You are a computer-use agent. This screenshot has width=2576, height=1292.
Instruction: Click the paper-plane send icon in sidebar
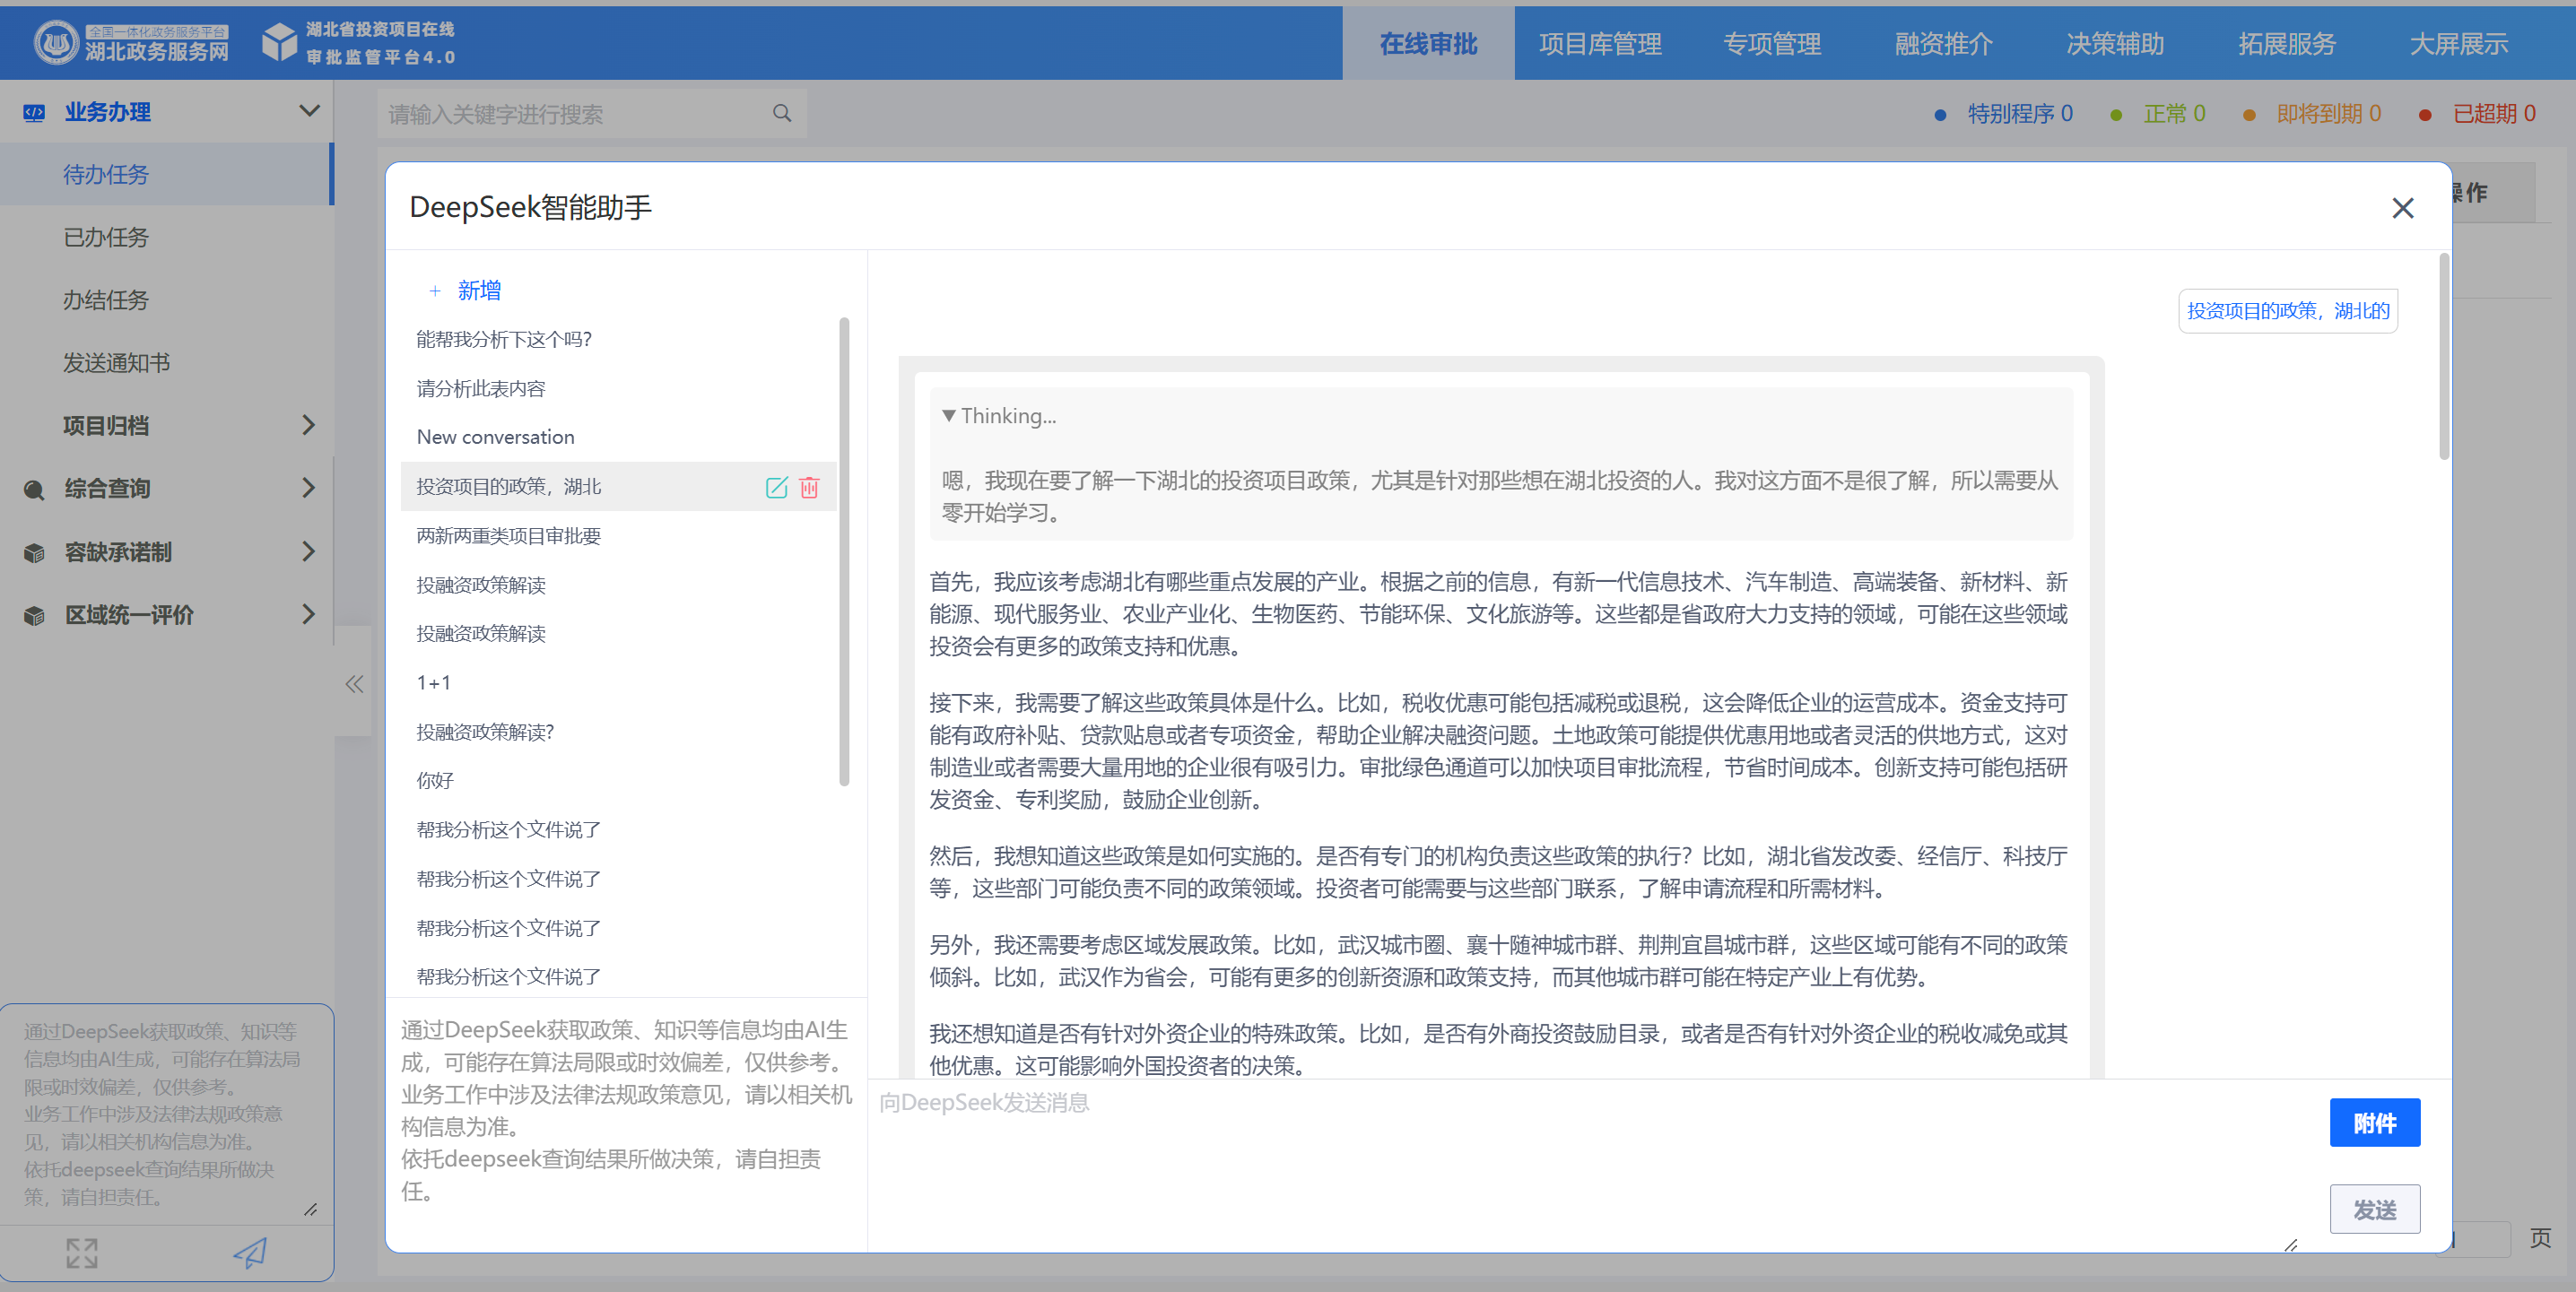250,1253
